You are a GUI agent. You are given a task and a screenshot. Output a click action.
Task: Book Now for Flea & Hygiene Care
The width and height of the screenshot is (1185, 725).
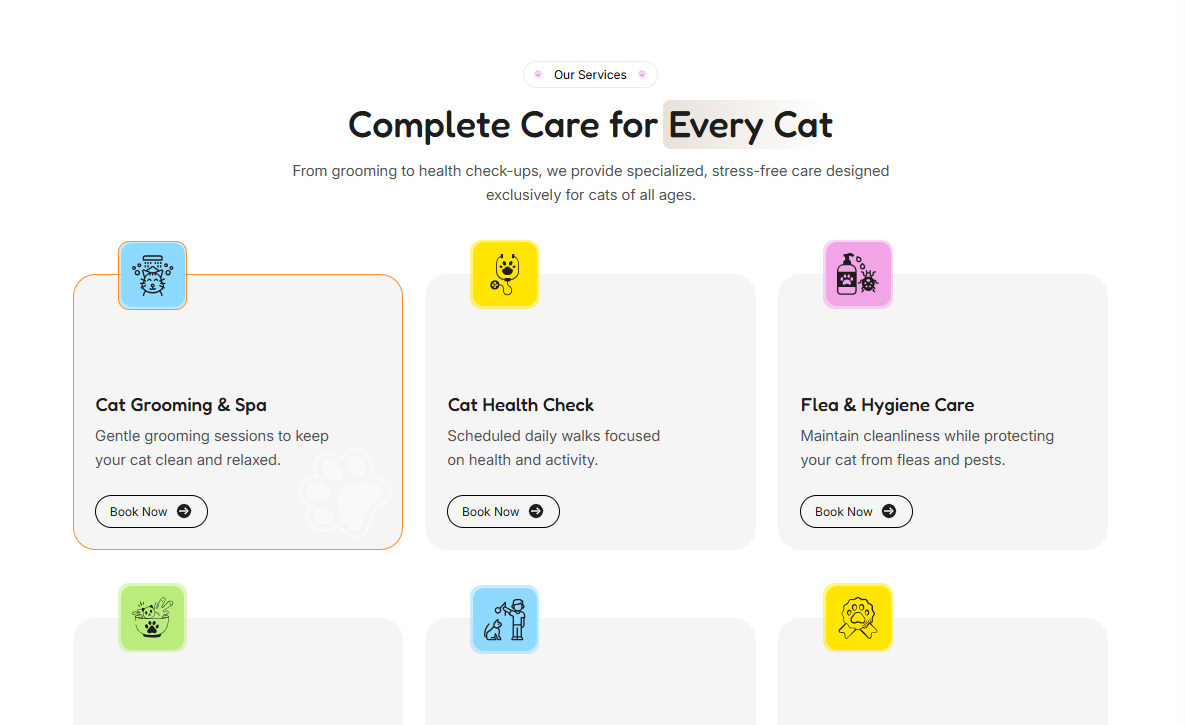click(x=856, y=511)
